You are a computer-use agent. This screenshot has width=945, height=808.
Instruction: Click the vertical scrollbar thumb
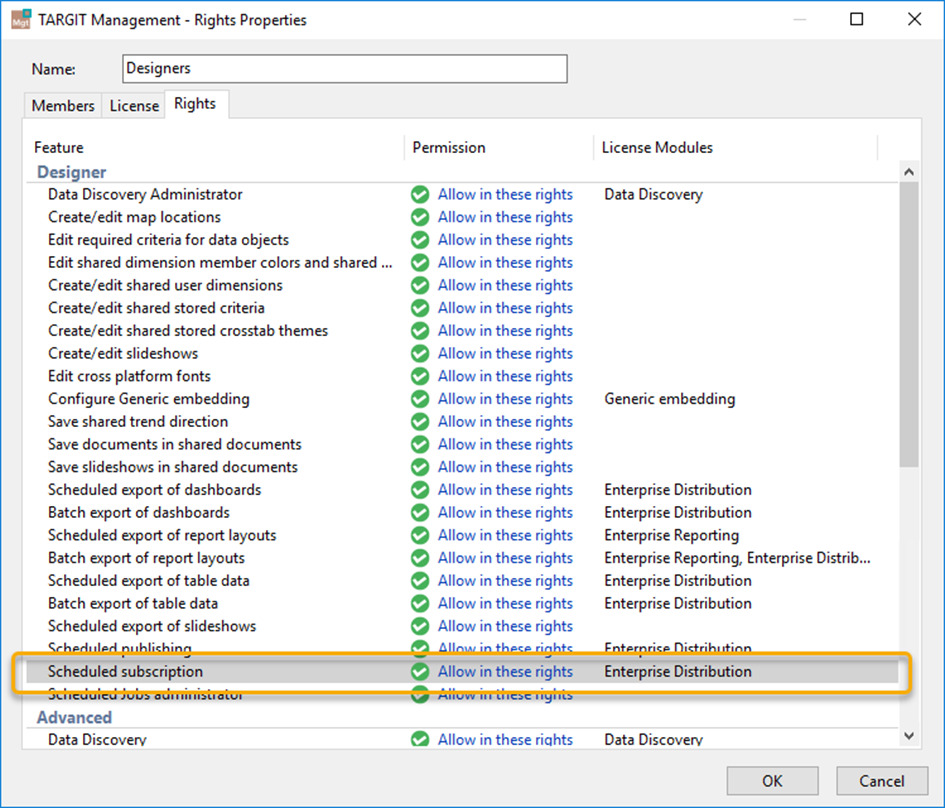coord(909,324)
